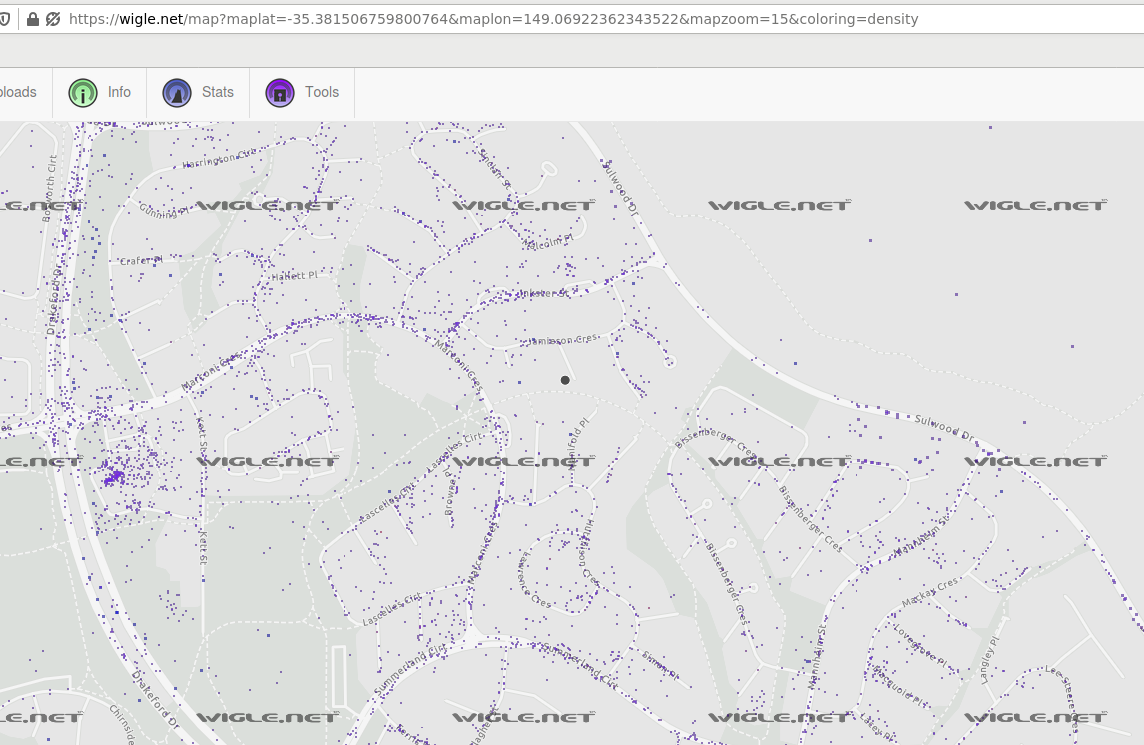Open the Tools menu label

coord(321,92)
